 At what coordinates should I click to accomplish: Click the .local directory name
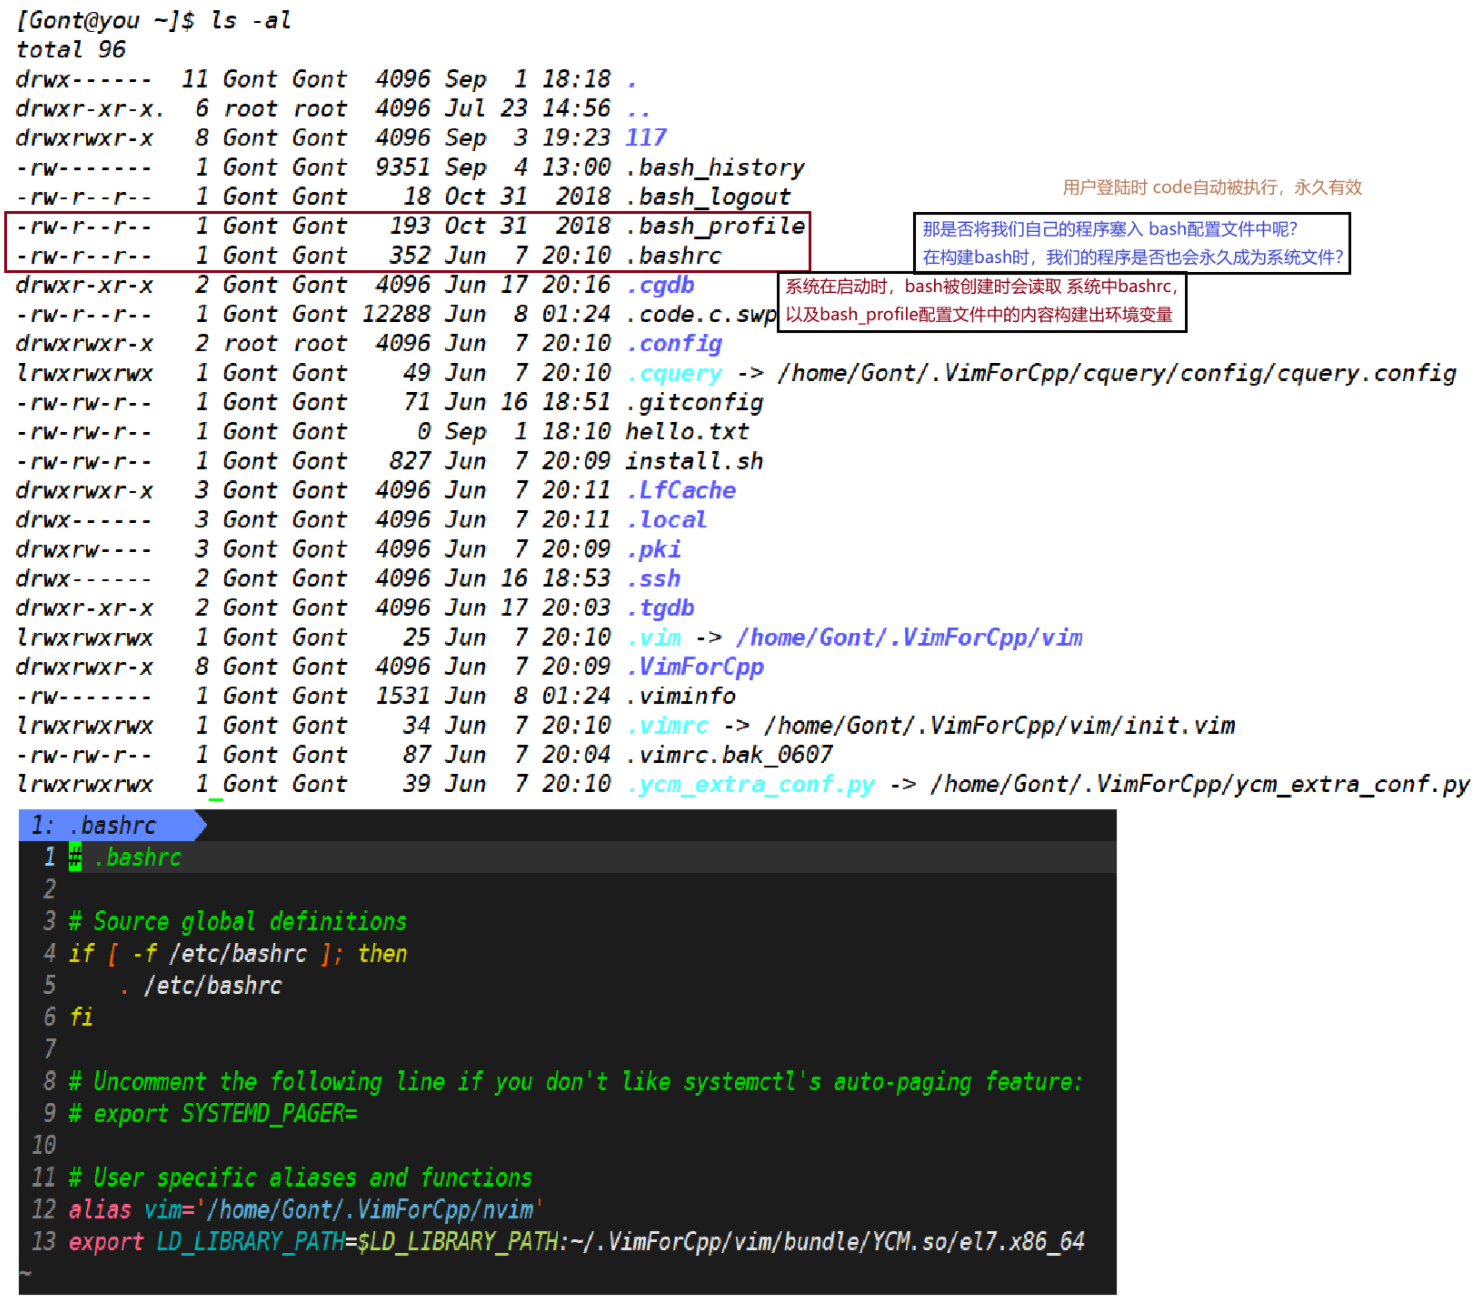click(x=668, y=519)
